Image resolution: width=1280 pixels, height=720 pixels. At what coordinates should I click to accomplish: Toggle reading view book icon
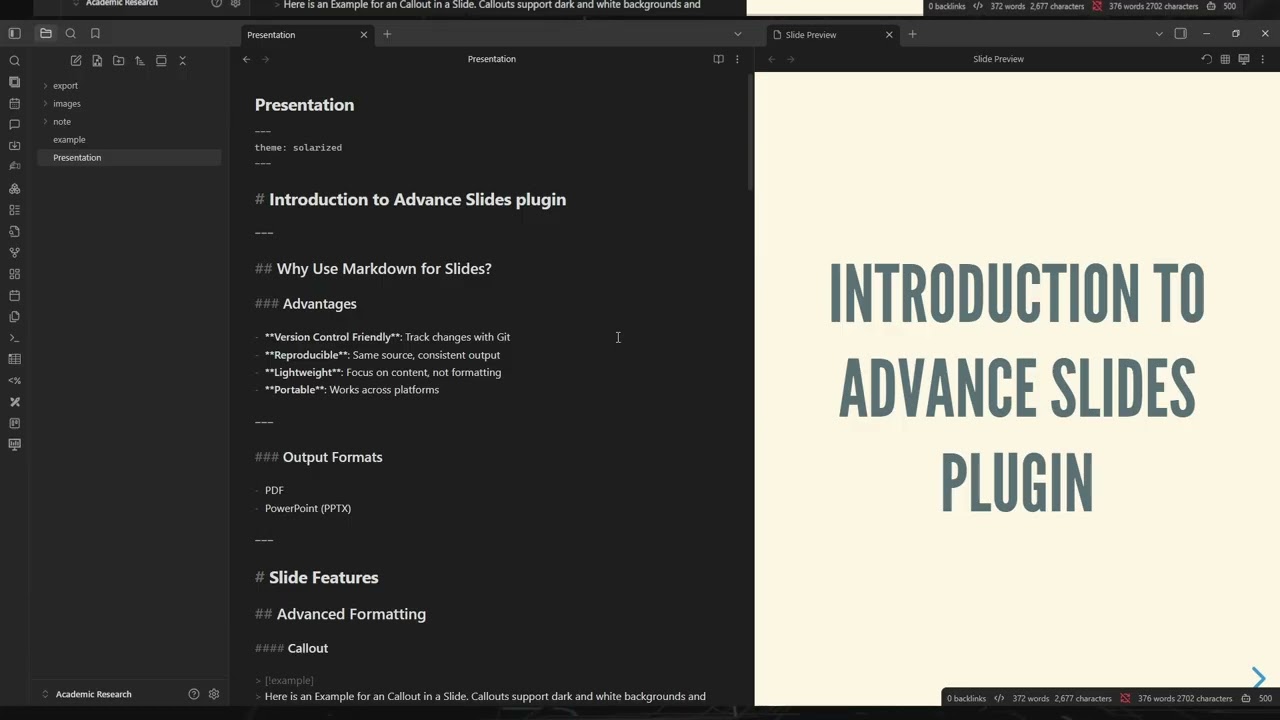[x=718, y=59]
